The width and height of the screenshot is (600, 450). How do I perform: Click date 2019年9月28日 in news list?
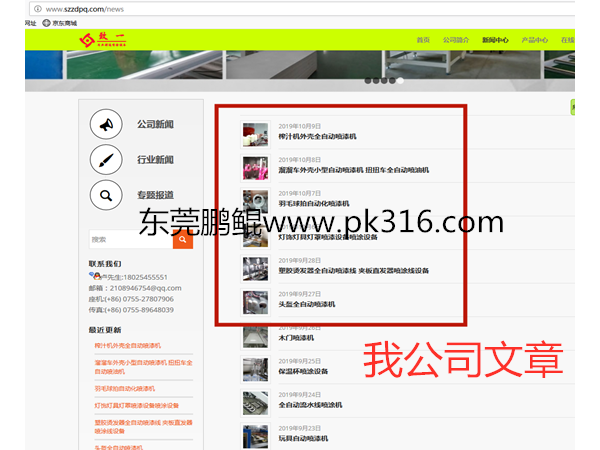(x=300, y=261)
